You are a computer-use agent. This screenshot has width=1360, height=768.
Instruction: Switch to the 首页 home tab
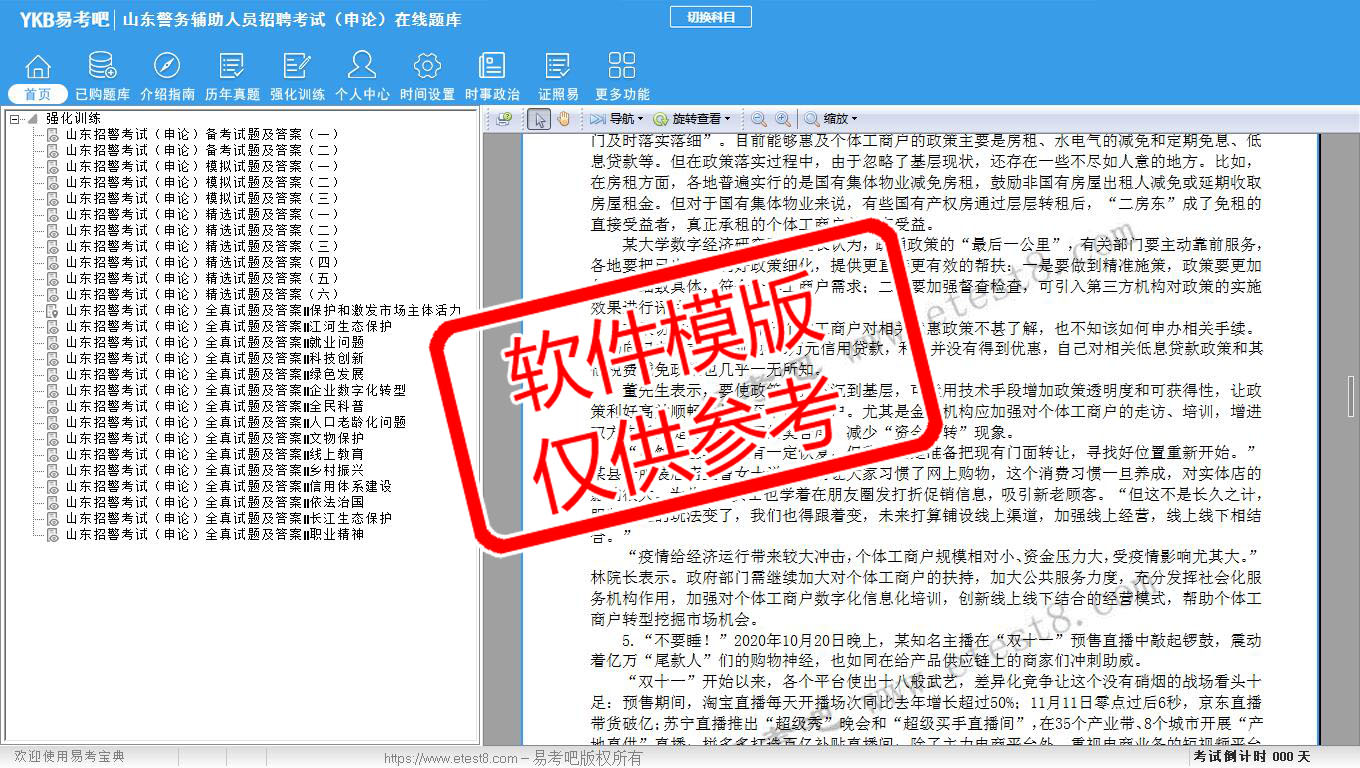click(38, 94)
